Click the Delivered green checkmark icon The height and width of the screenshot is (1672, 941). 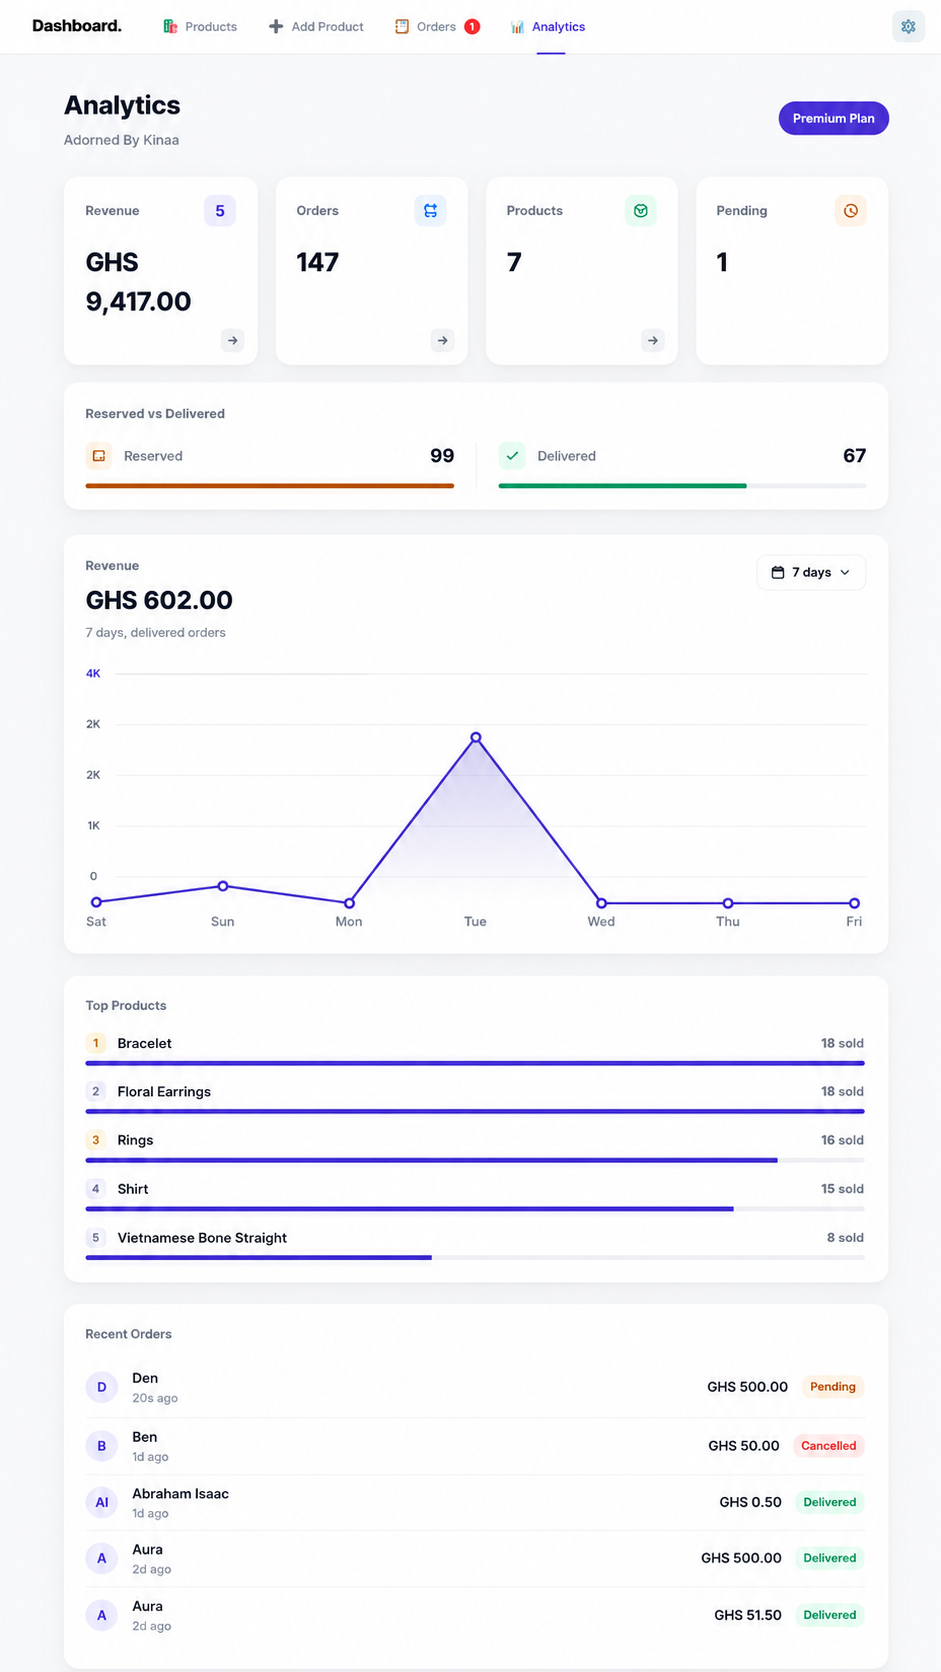point(512,456)
